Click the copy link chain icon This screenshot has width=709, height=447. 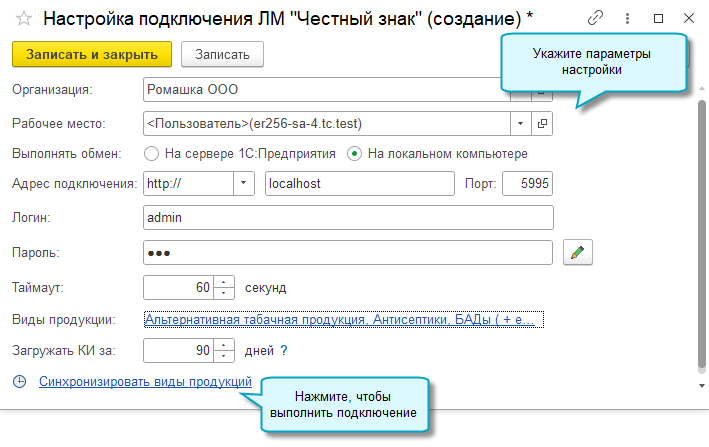point(596,18)
